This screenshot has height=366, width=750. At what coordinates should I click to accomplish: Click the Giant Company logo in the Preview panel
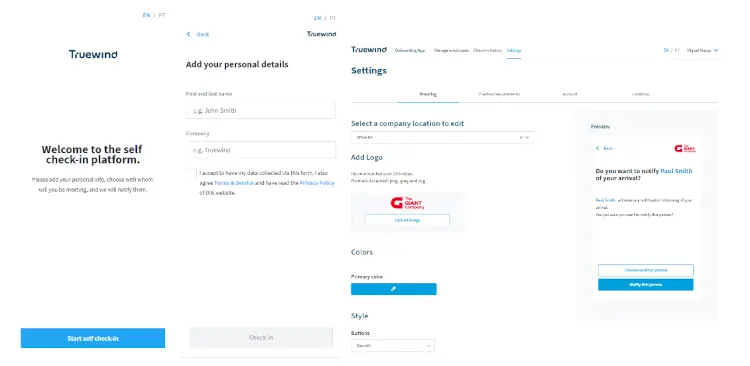(685, 149)
